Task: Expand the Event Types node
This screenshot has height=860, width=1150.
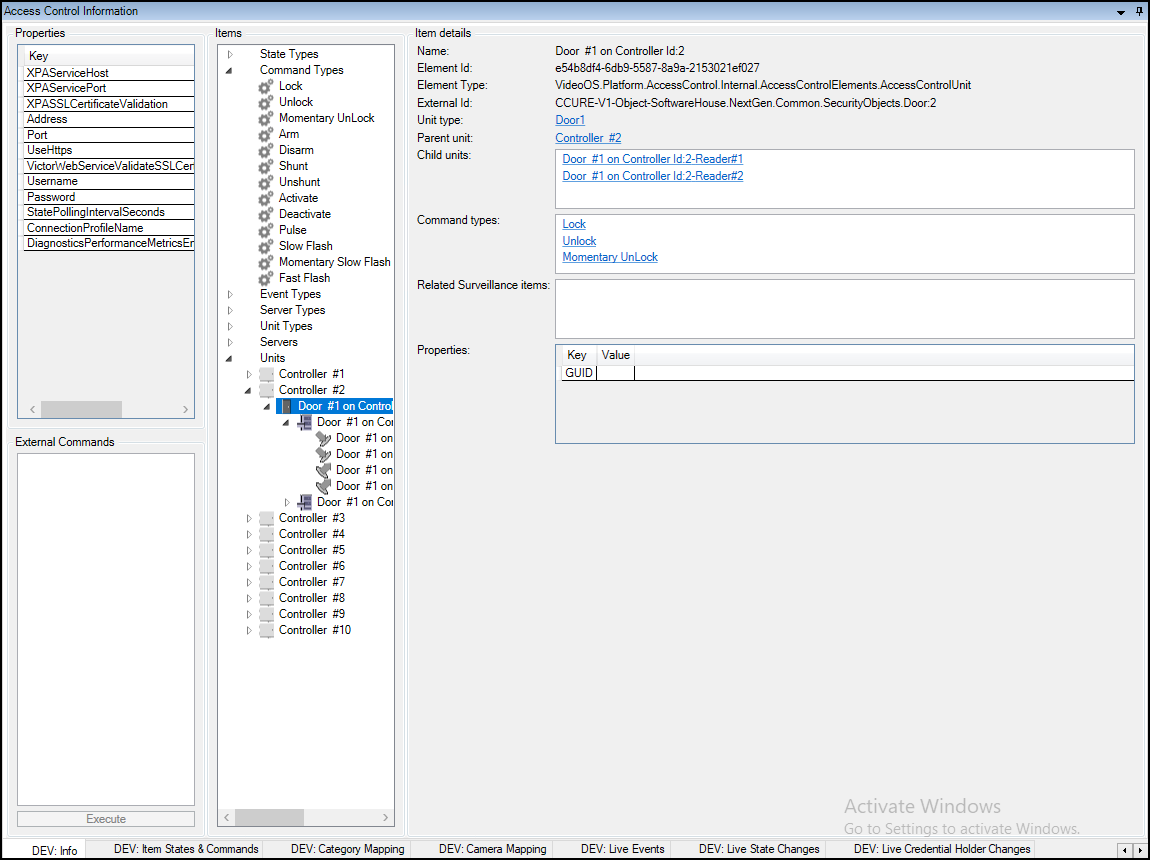Action: point(230,294)
